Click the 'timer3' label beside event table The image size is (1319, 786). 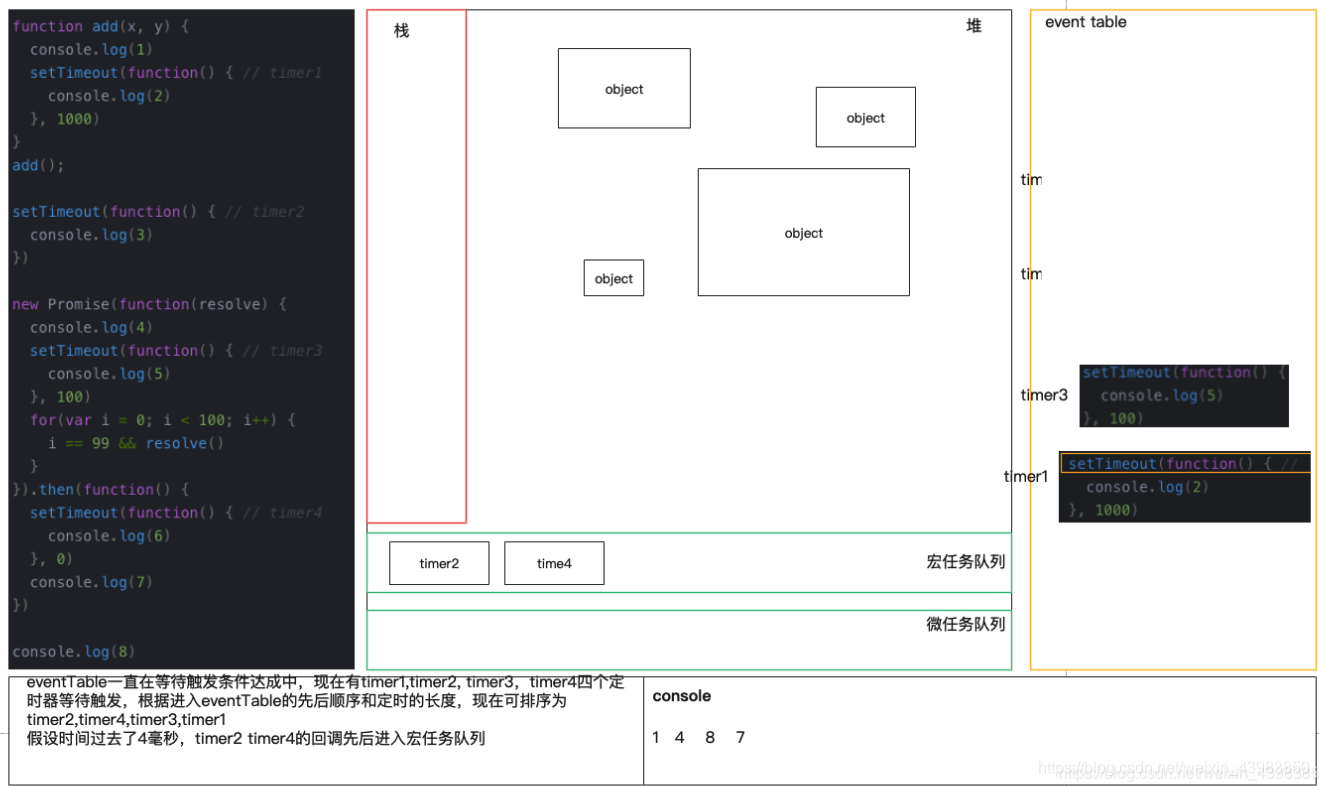(1044, 395)
